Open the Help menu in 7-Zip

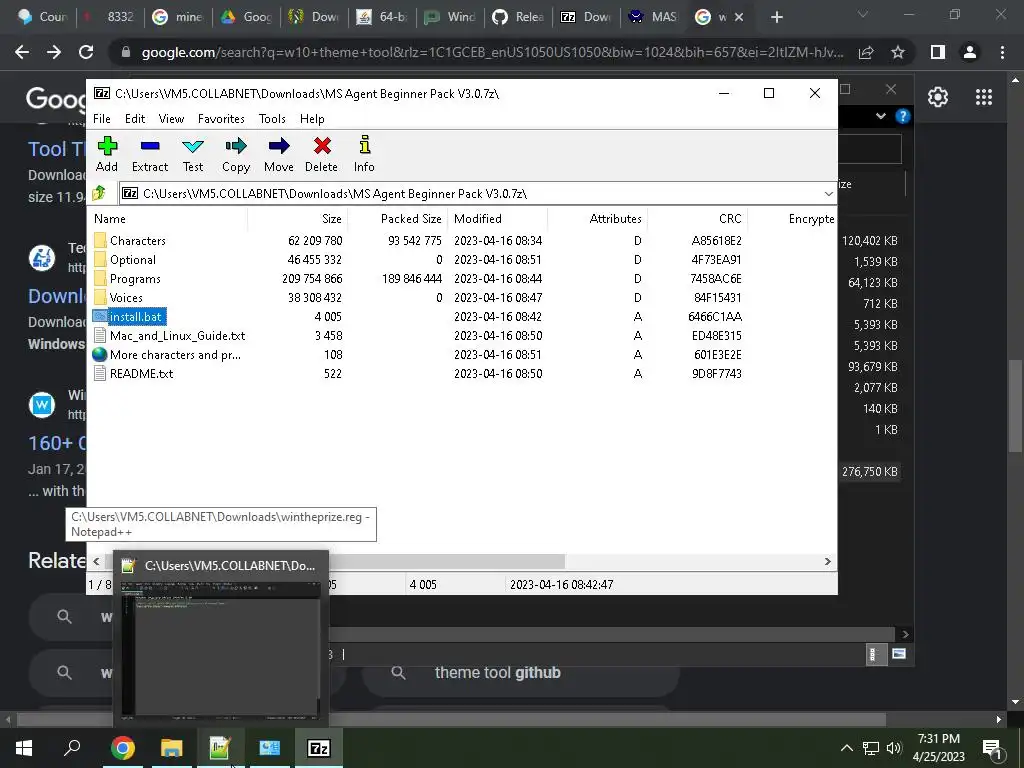coord(312,119)
